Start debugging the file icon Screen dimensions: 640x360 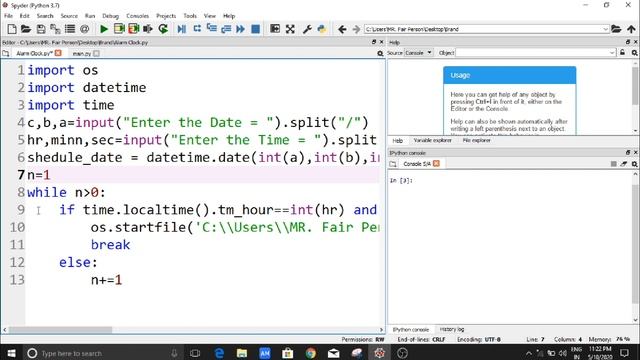click(x=182, y=29)
